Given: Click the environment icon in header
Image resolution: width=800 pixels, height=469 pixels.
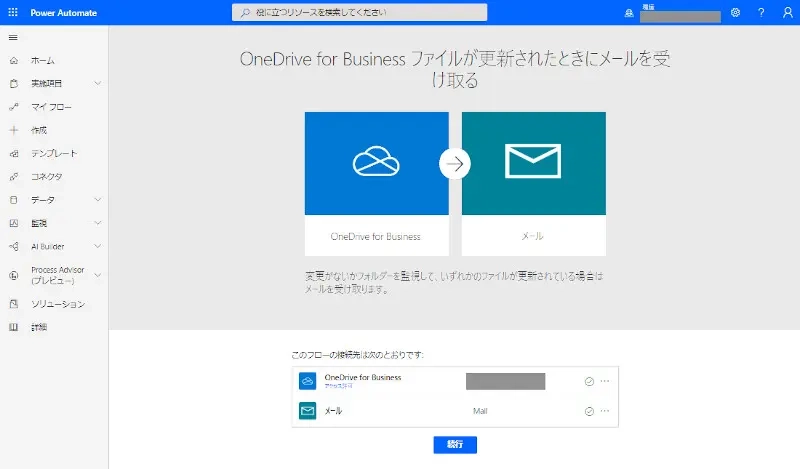Looking at the screenshot, I should click(x=629, y=13).
